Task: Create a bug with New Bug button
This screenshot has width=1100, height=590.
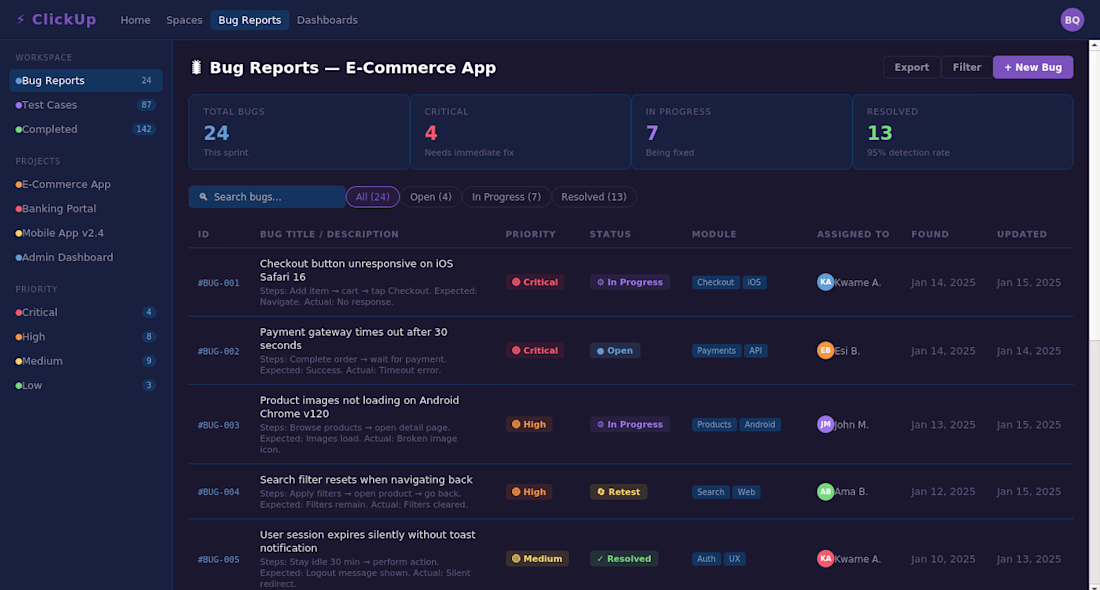Action: pyautogui.click(x=1032, y=67)
